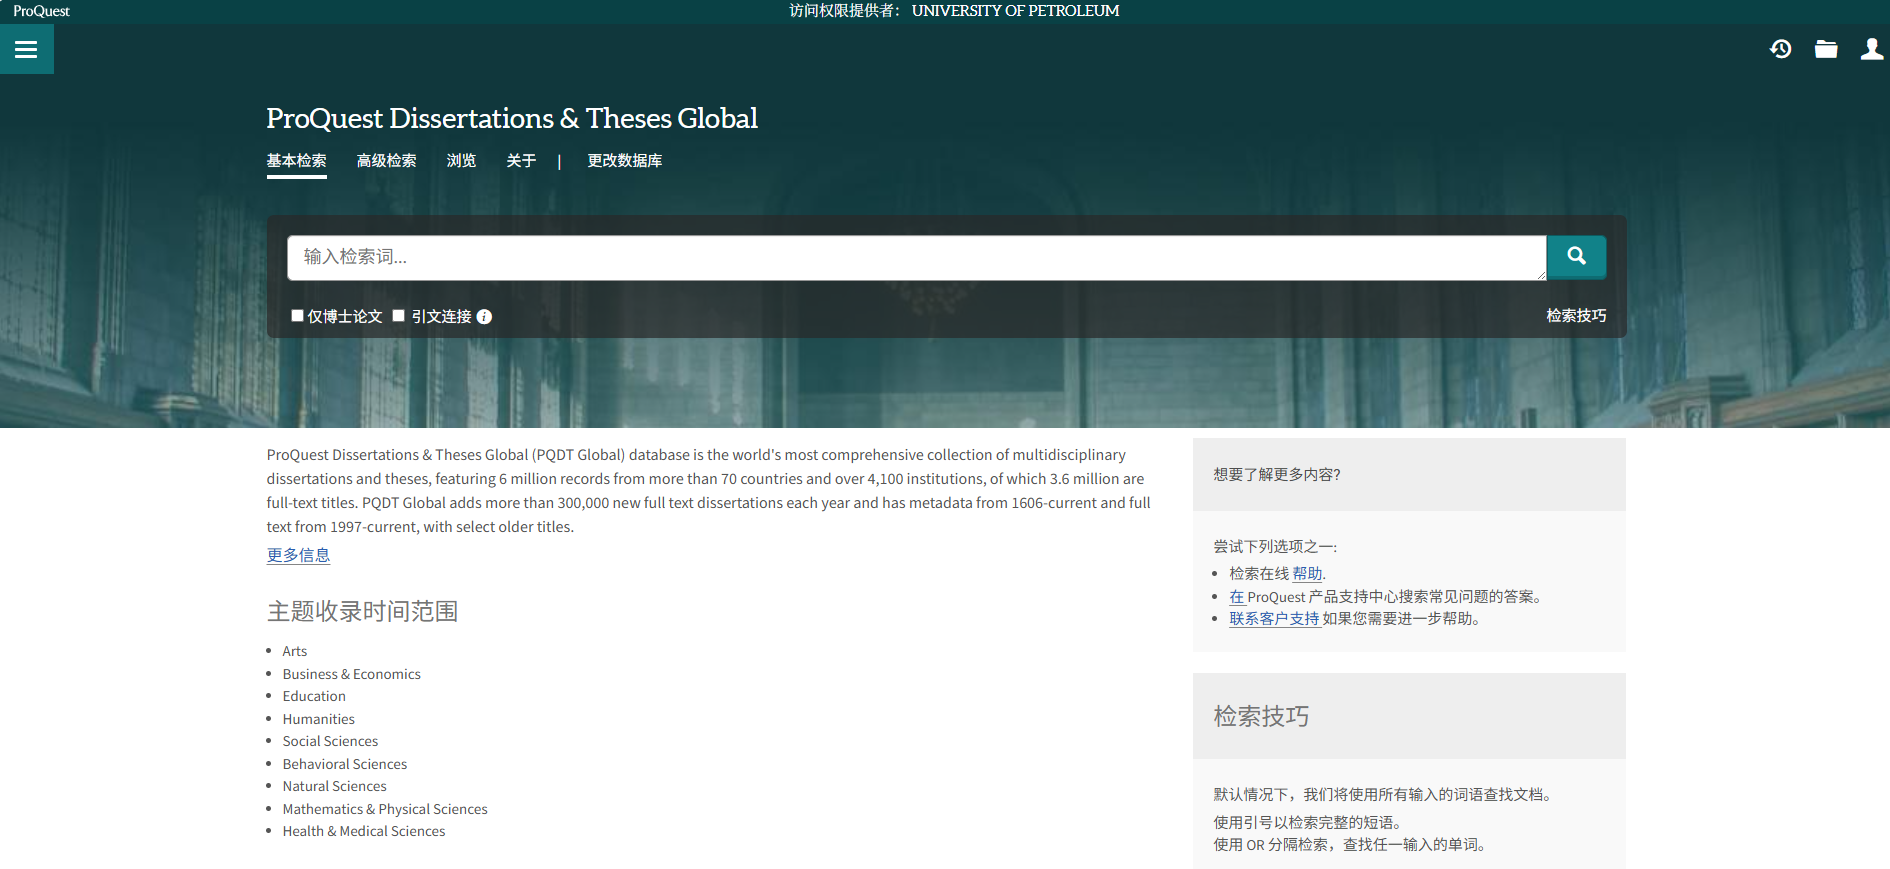
Task: Click the magnifier search button
Action: (1576, 256)
